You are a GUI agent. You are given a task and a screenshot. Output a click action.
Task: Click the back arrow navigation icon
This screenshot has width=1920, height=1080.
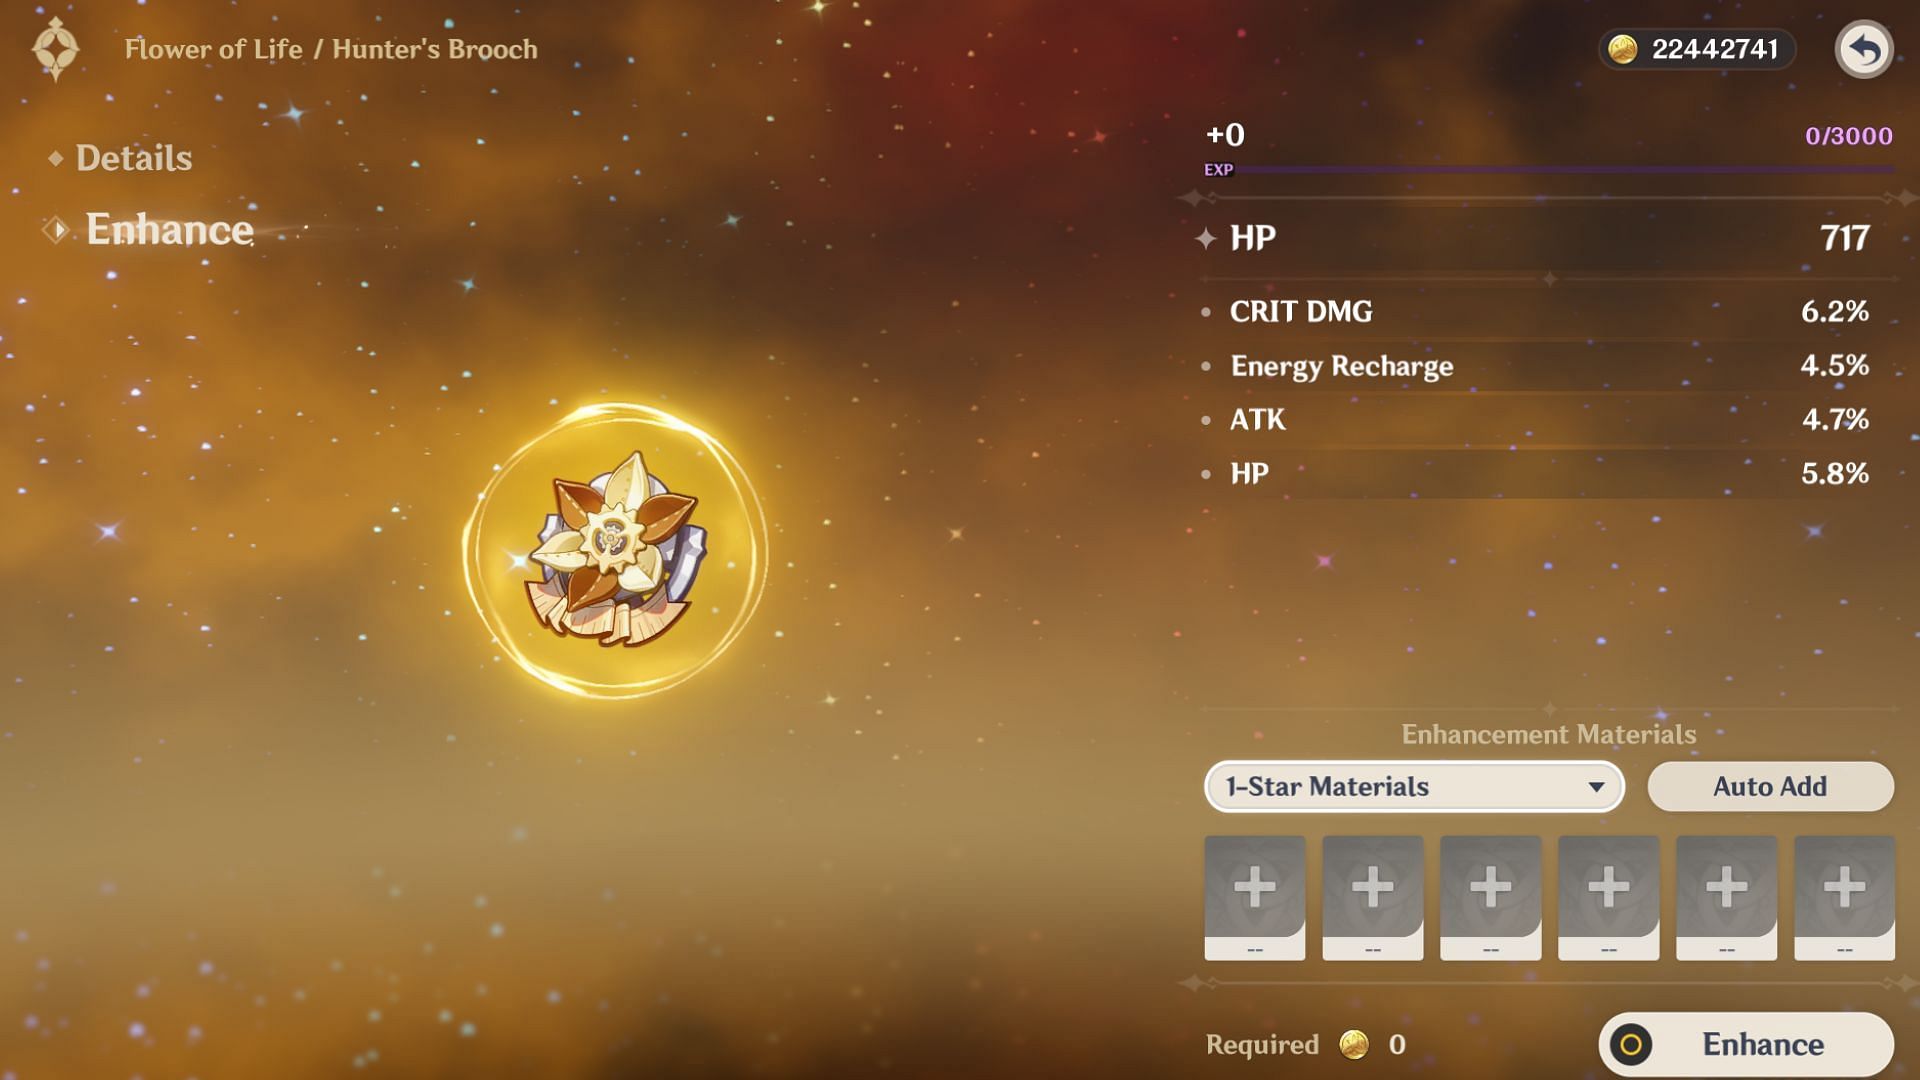1865,50
